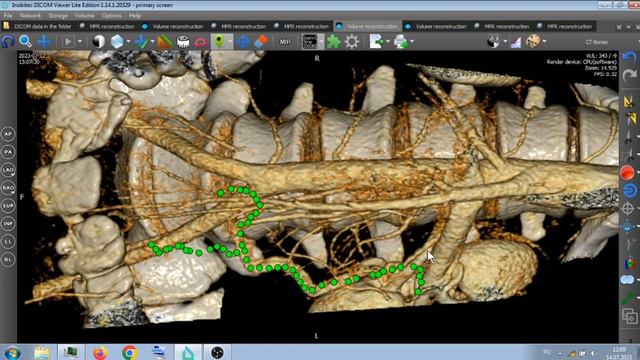The width and height of the screenshot is (640, 360).
Task: Click the gray crosshair target in sidebar
Action: coord(628,208)
